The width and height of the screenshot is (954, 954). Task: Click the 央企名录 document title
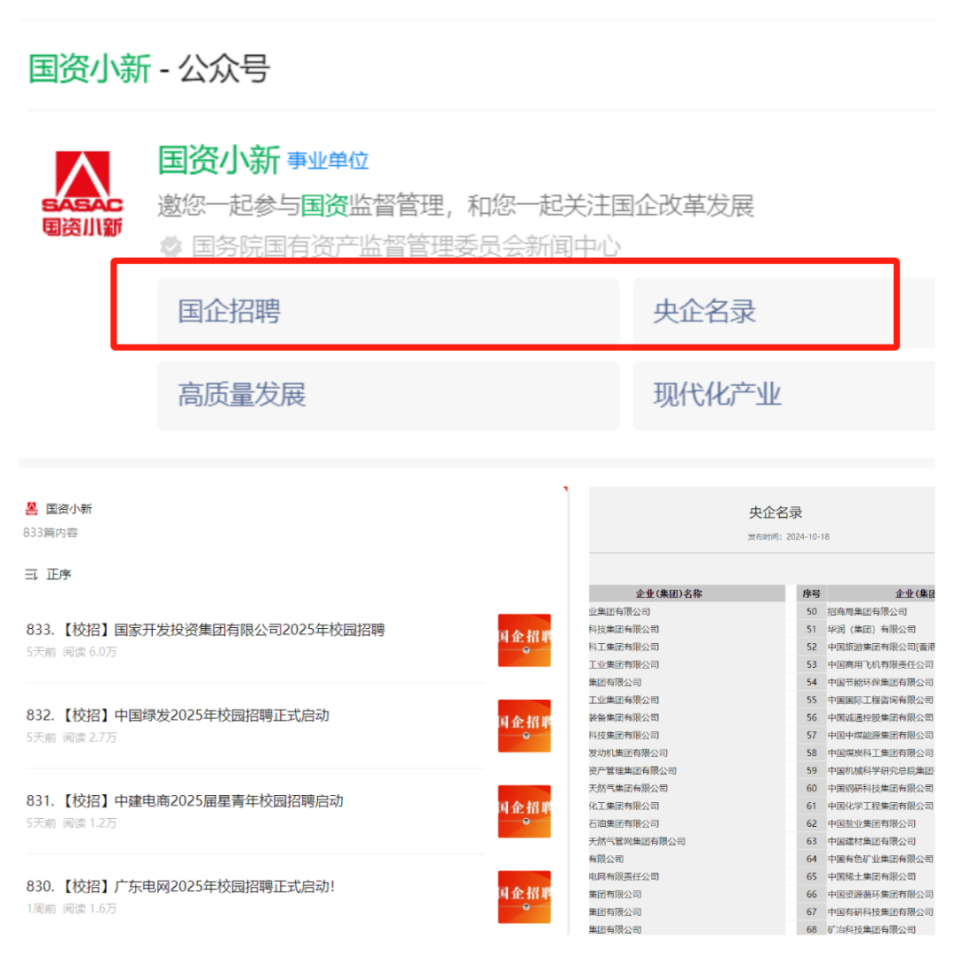coord(775,512)
